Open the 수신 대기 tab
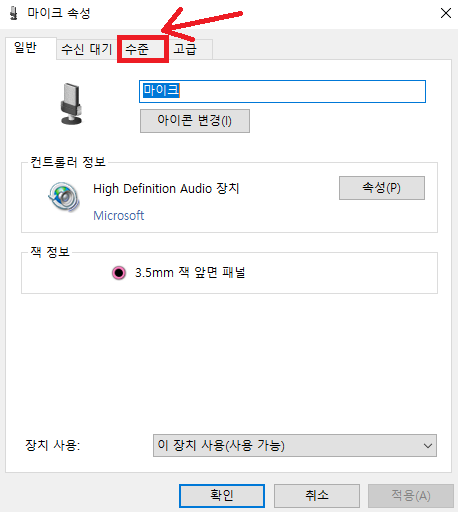 coord(87,49)
